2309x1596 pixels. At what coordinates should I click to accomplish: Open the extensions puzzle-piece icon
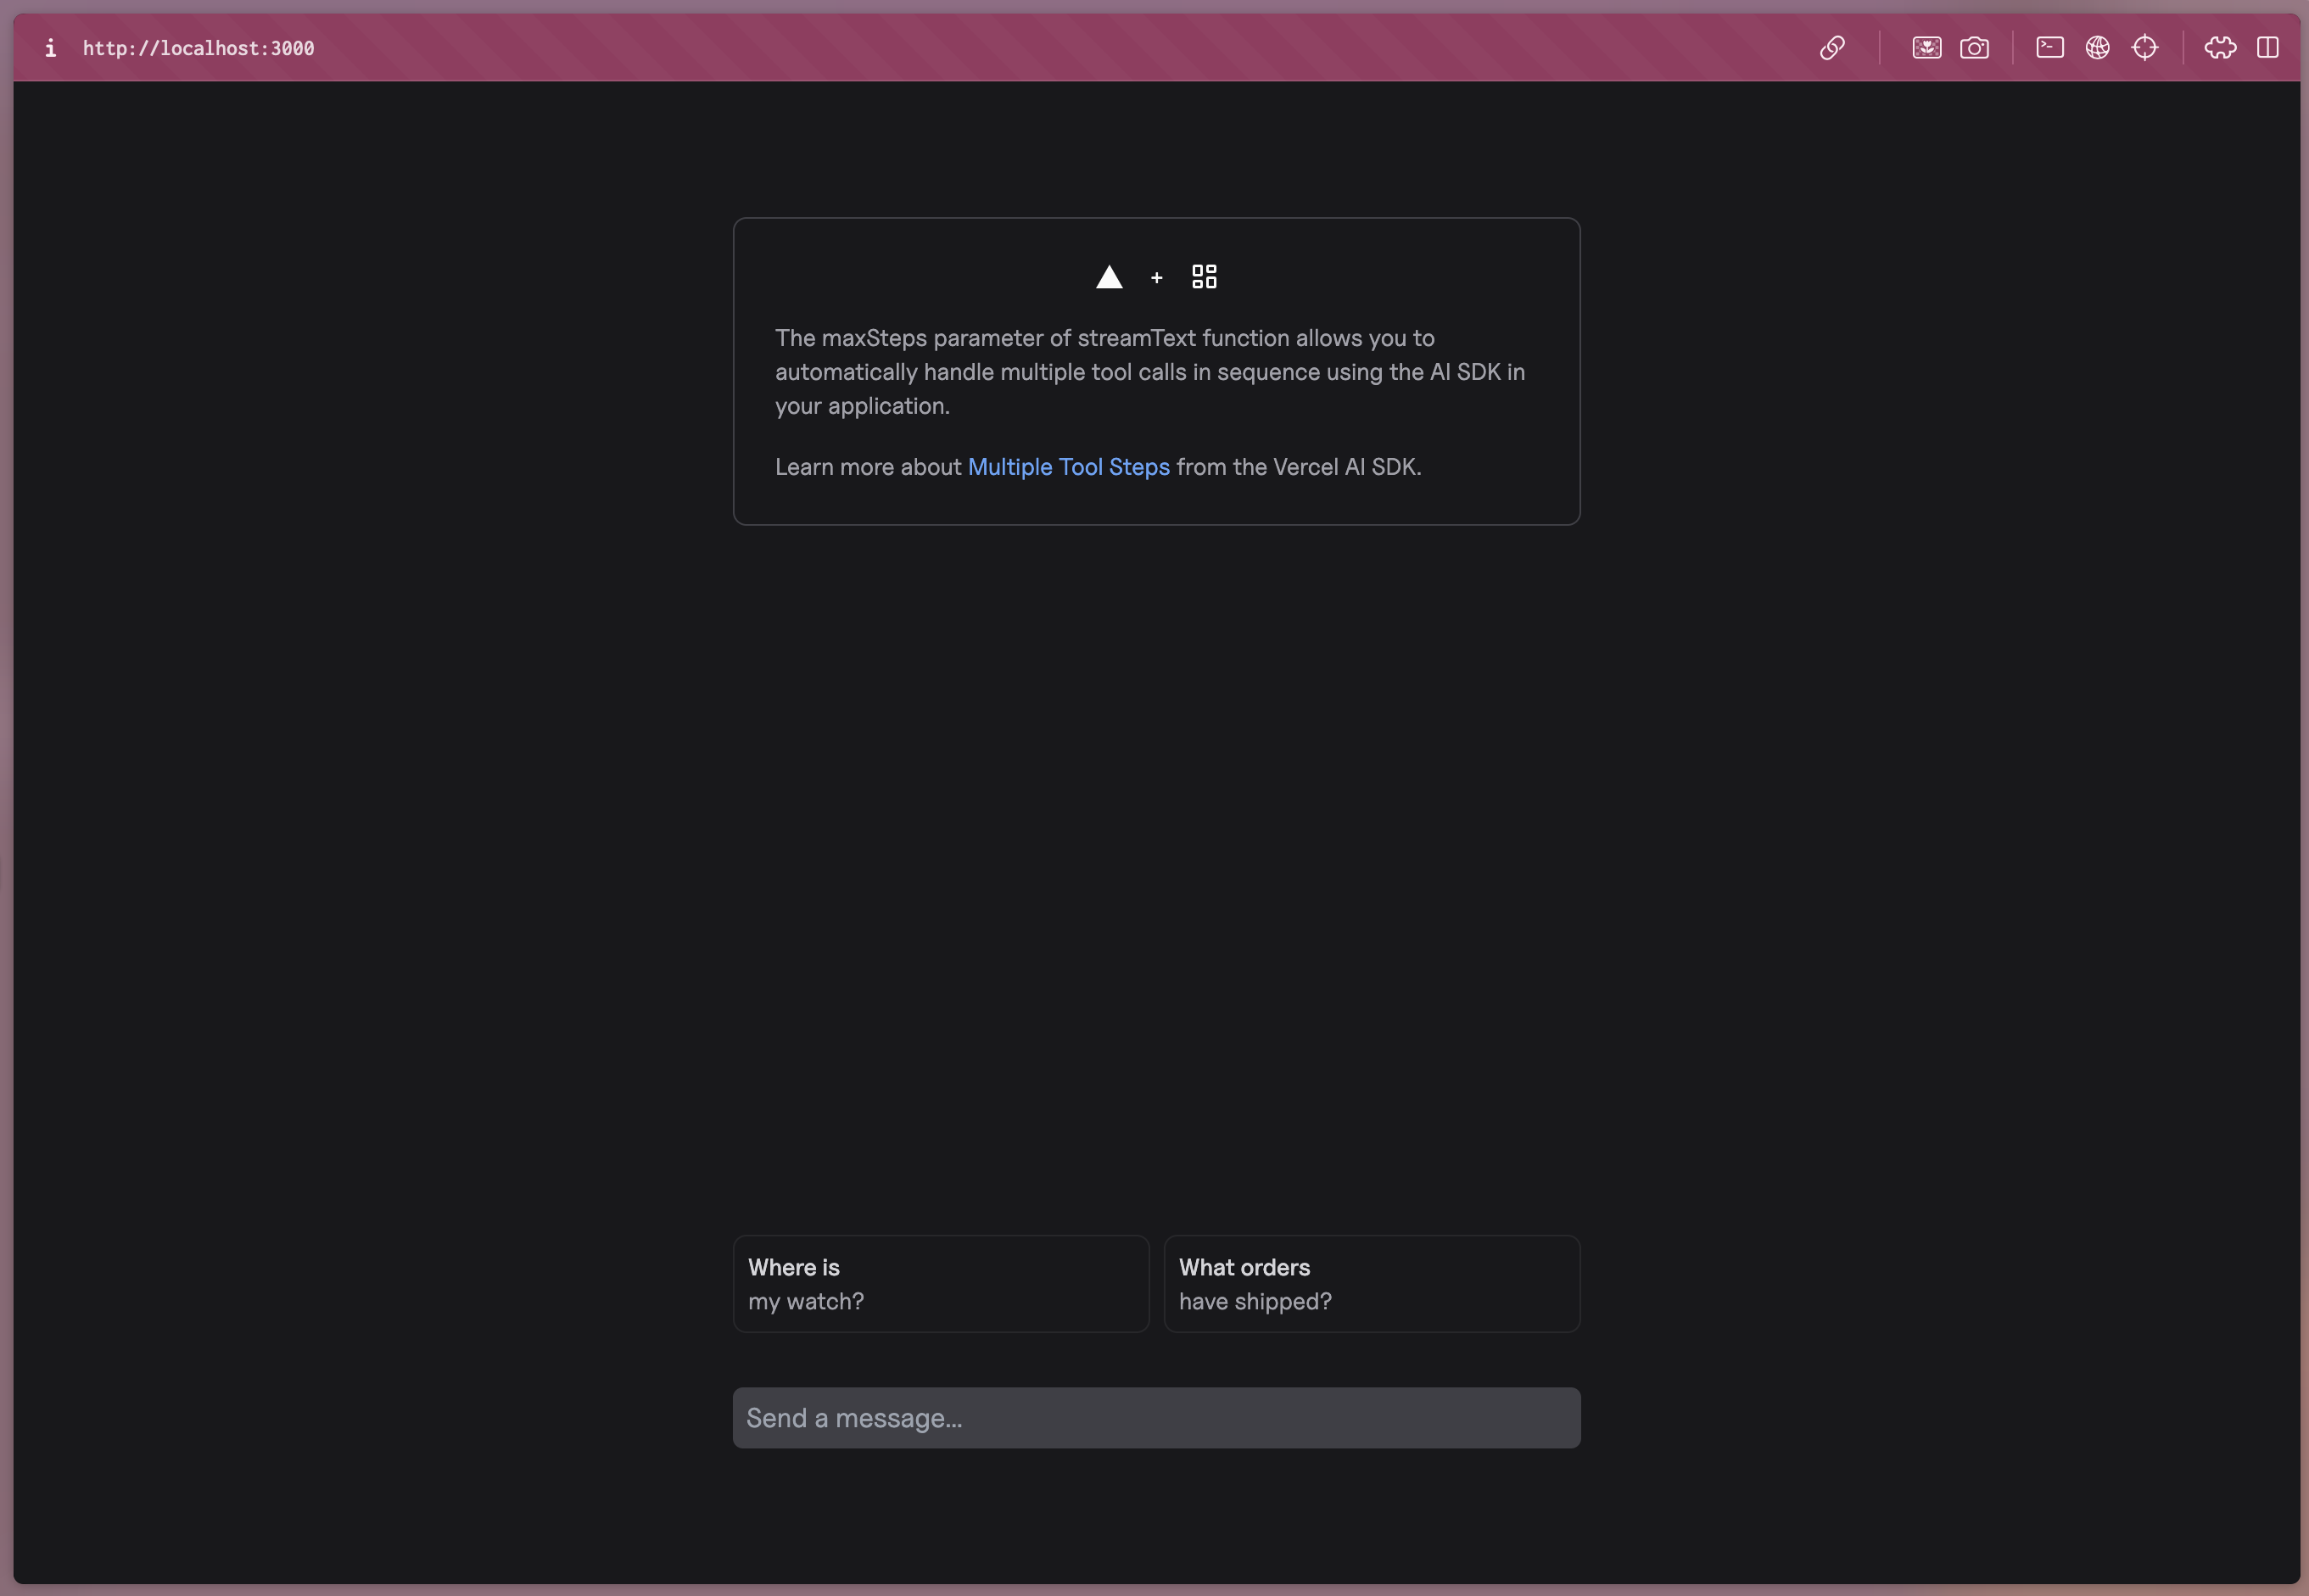pyautogui.click(x=2220, y=47)
